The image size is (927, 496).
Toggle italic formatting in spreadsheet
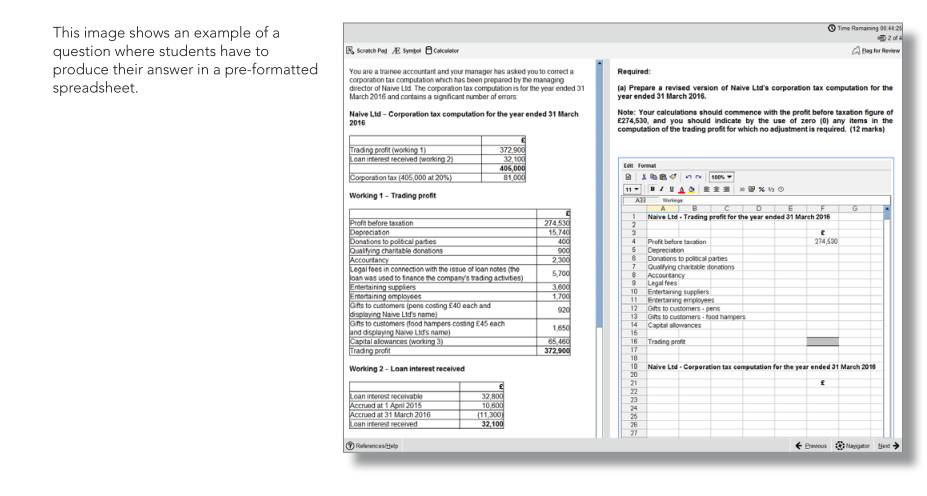659,187
